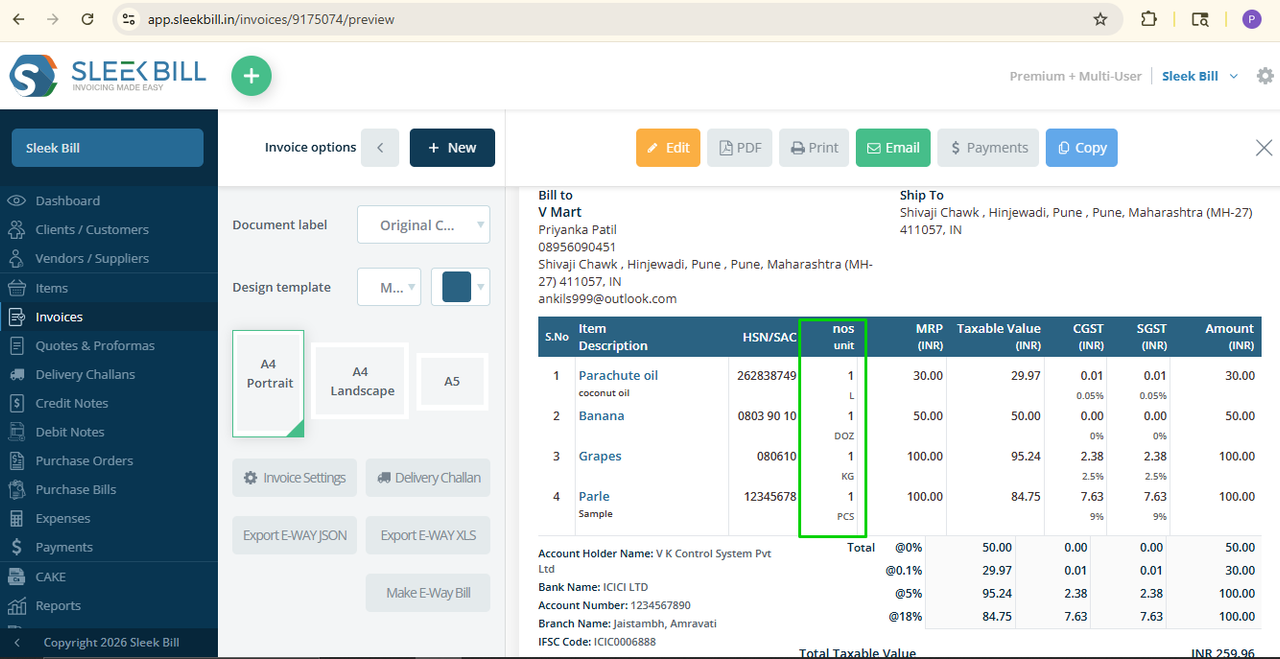The width and height of the screenshot is (1280, 659).
Task: Click the Quotes & Proformas document icon
Action: [16, 345]
